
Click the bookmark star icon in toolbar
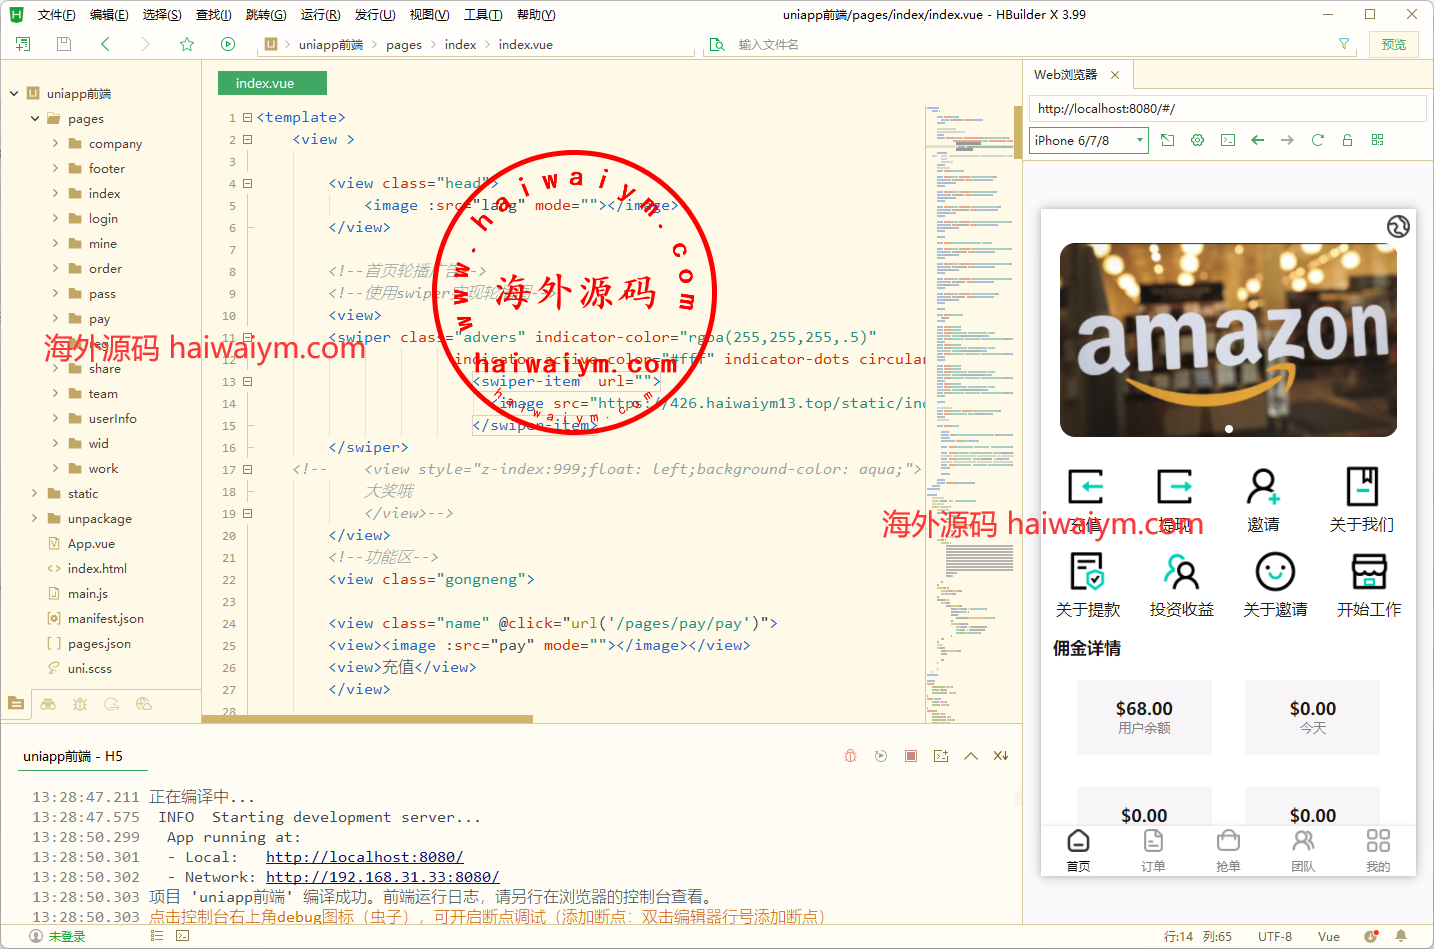click(x=187, y=44)
